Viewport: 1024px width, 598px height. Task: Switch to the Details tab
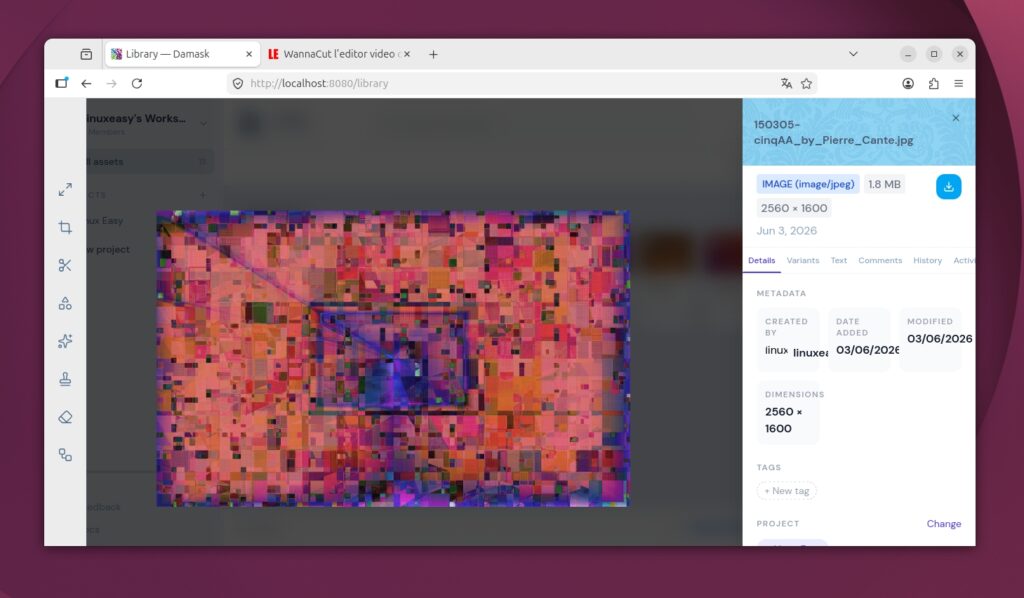click(761, 260)
